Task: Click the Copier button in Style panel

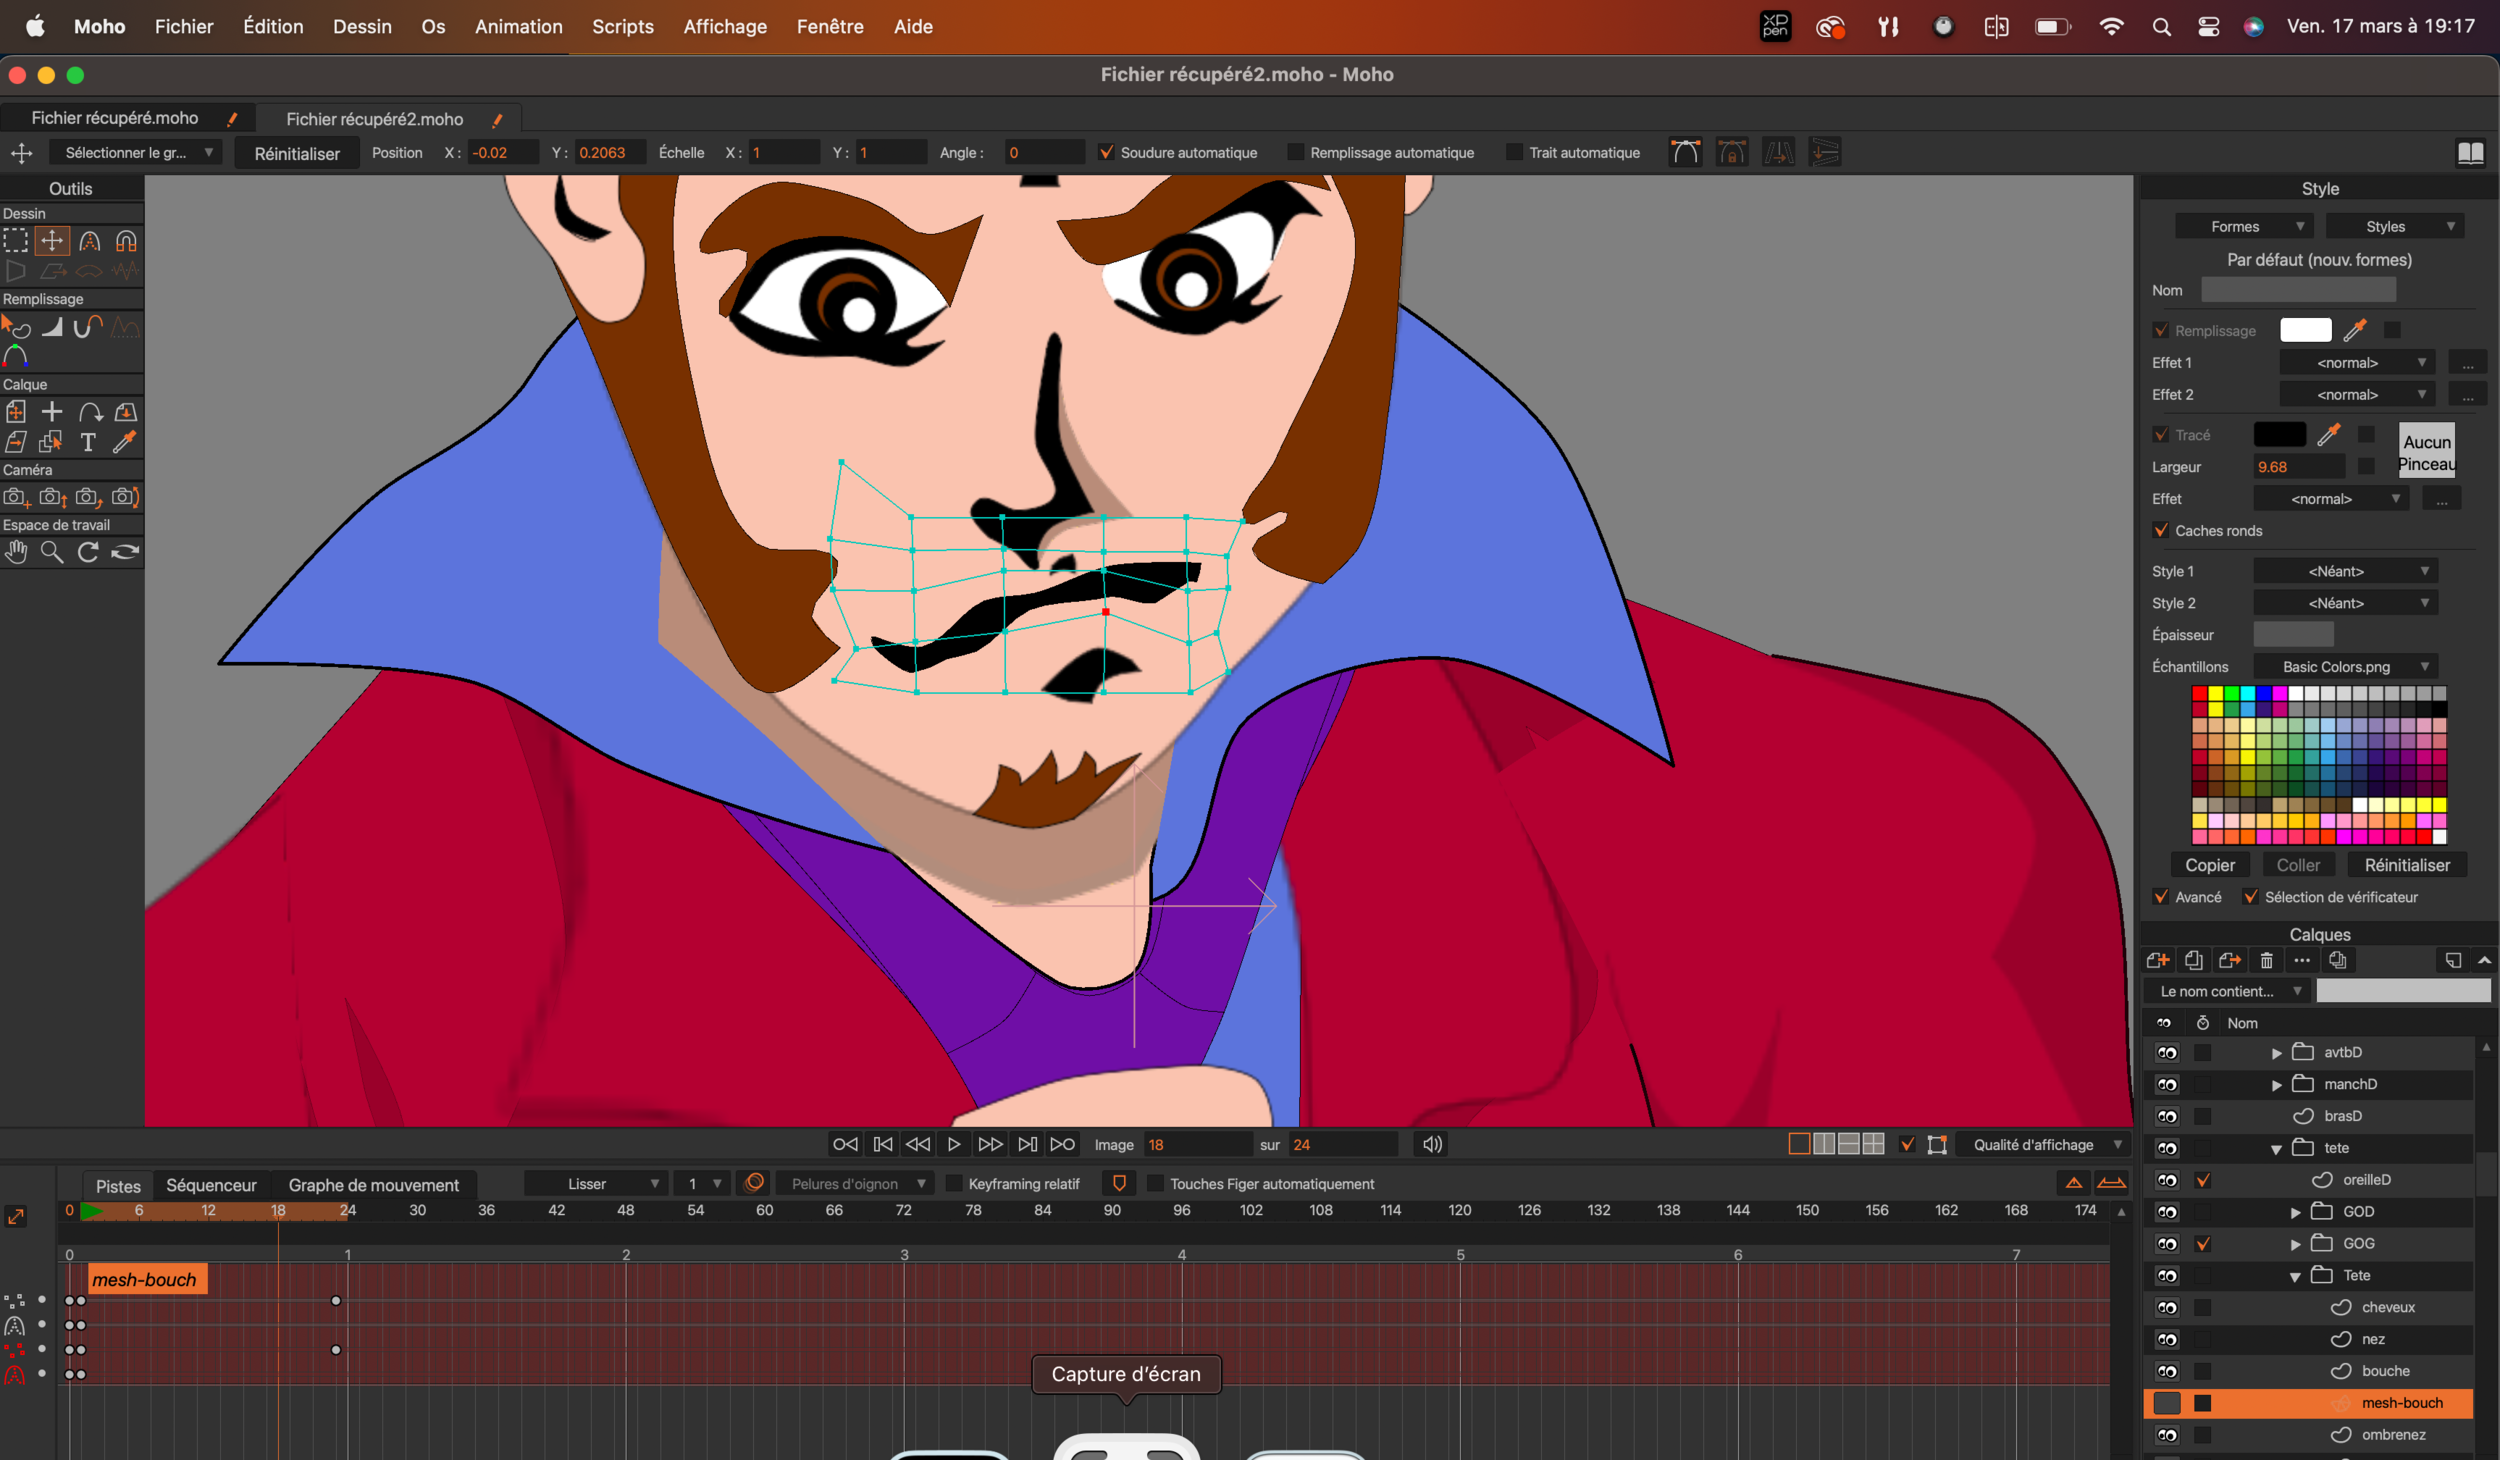Action: coord(2209,865)
